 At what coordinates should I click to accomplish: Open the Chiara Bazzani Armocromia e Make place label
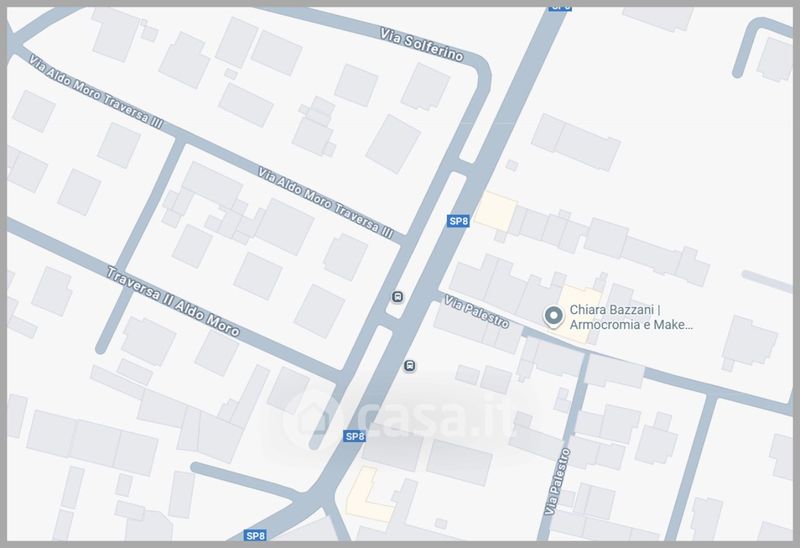pos(631,317)
